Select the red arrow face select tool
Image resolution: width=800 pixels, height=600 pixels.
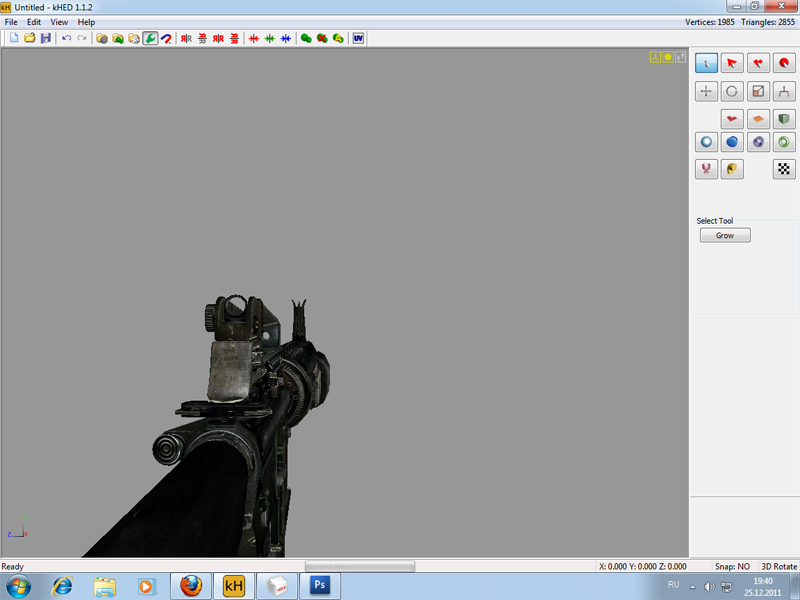pos(732,63)
